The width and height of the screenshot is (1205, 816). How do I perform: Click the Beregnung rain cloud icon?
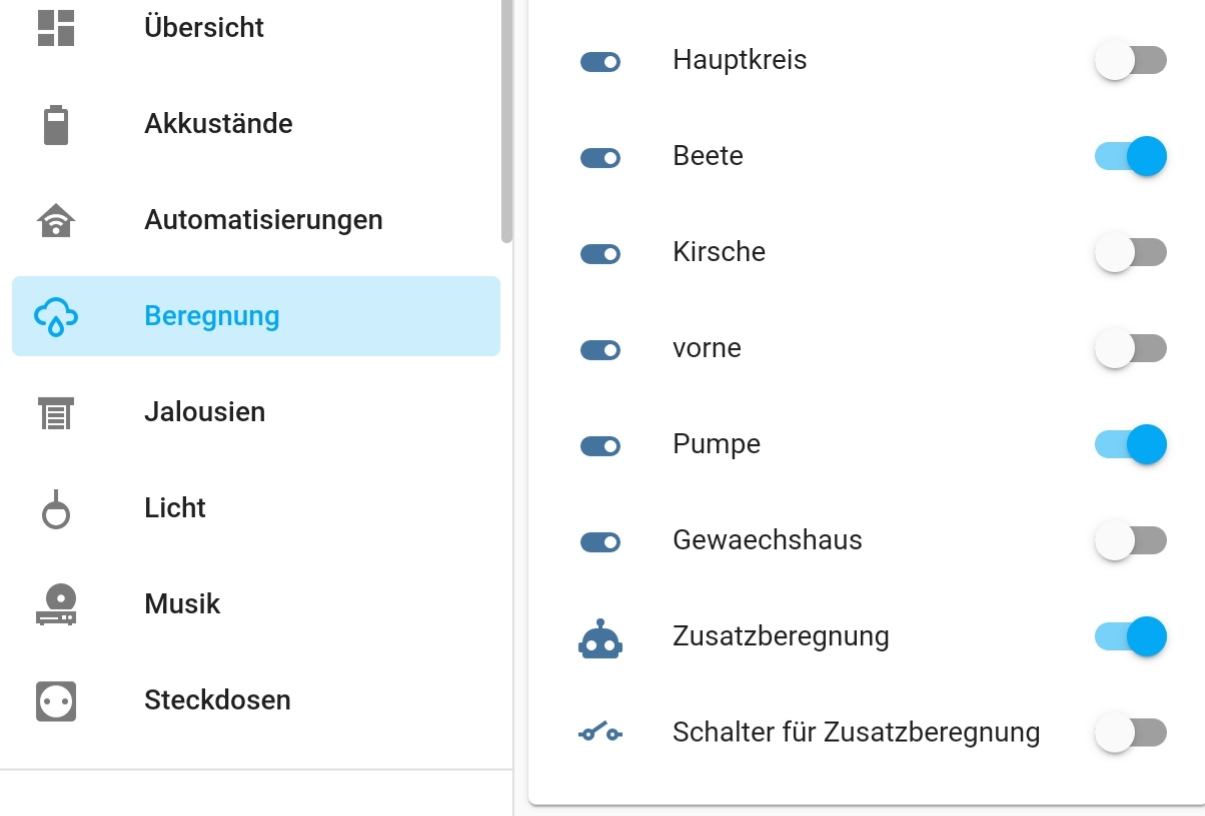(56, 317)
